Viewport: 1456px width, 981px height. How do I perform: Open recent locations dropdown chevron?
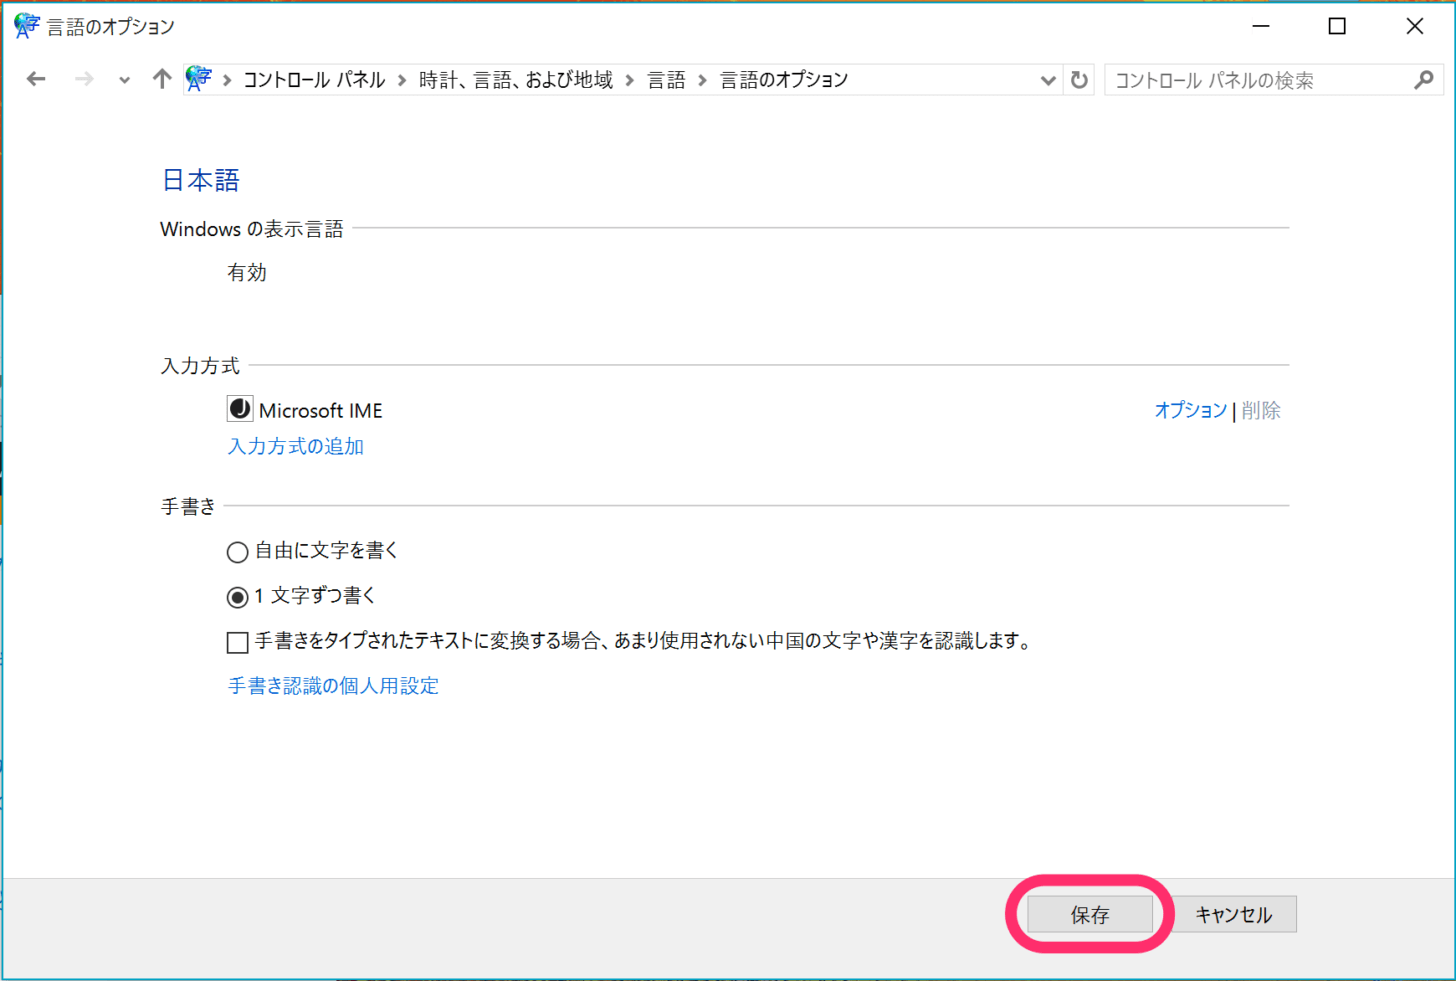[124, 80]
